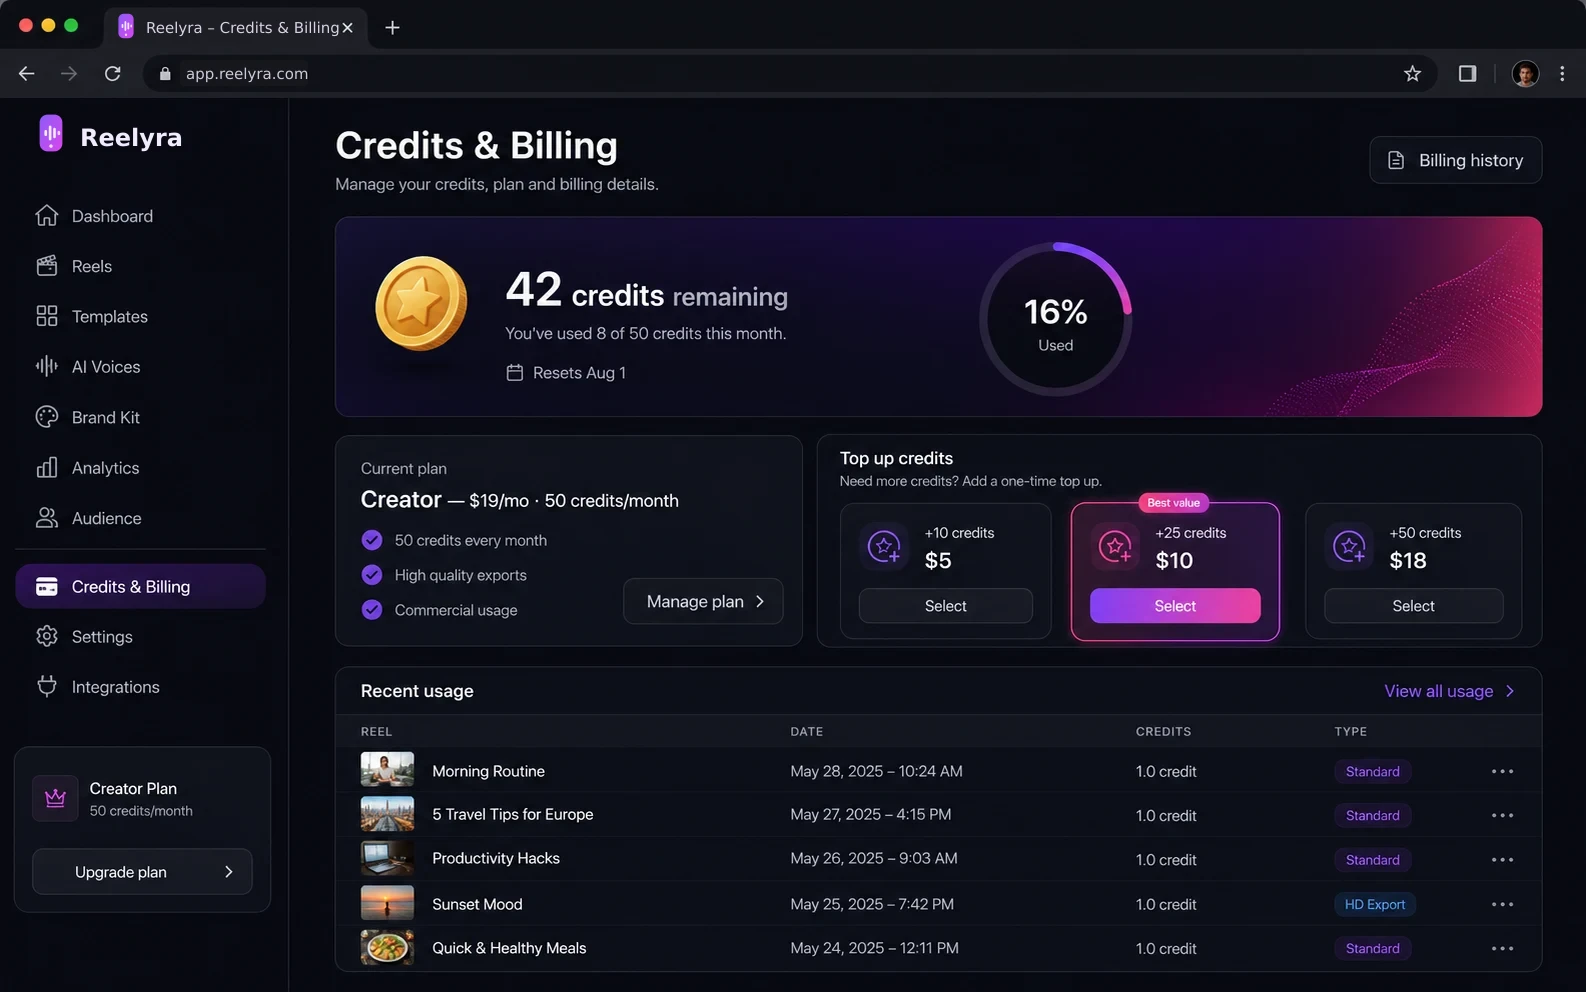Image resolution: width=1586 pixels, height=992 pixels.
Task: Click the Audience people icon
Action: pos(47,518)
